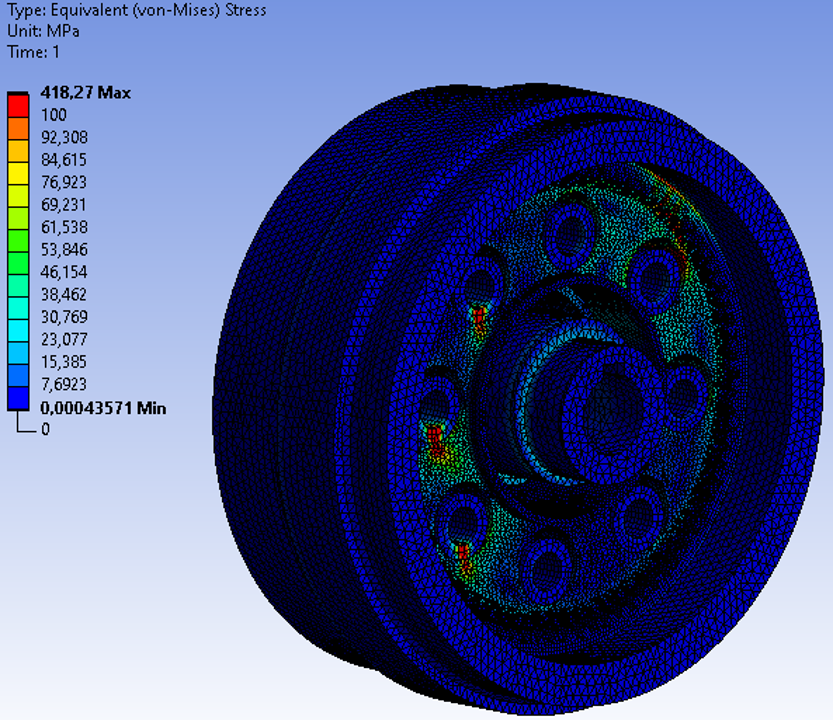
Task: Click the 418,27 Max legend value
Action: [x=85, y=93]
